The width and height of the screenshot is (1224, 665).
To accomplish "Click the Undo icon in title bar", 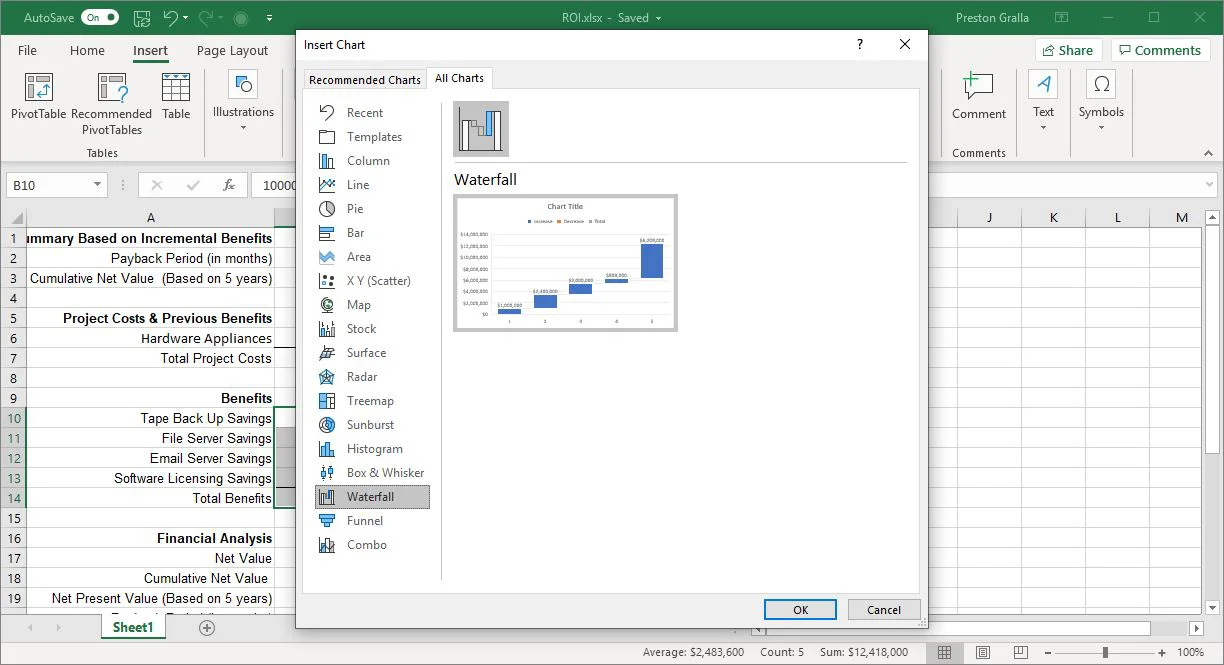I will pos(171,18).
